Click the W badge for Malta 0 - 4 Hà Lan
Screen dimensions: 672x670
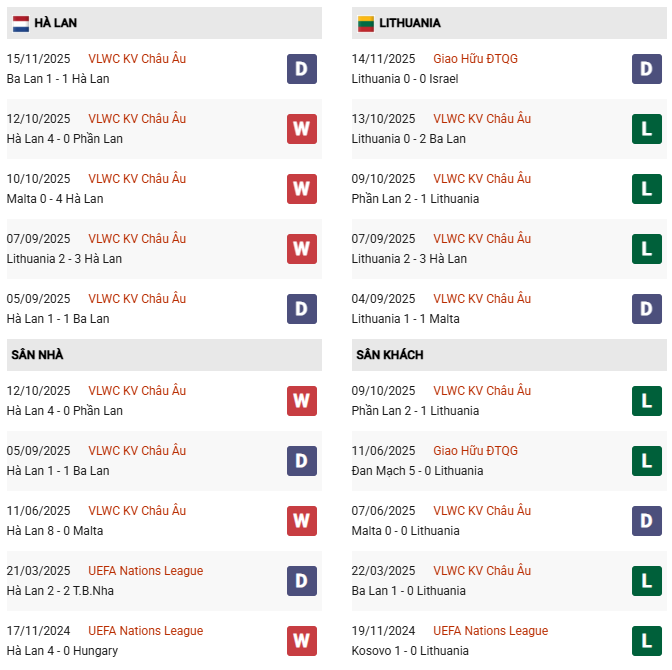click(x=302, y=188)
